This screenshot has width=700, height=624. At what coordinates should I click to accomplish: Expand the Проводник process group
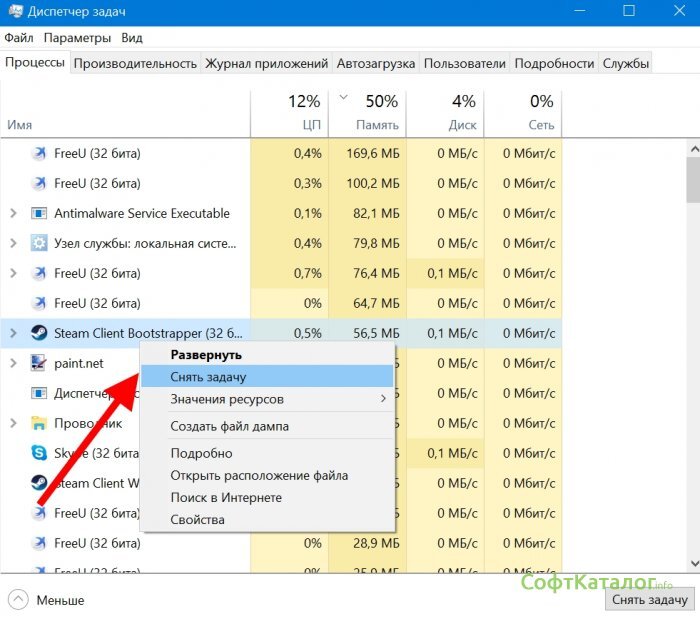13,423
